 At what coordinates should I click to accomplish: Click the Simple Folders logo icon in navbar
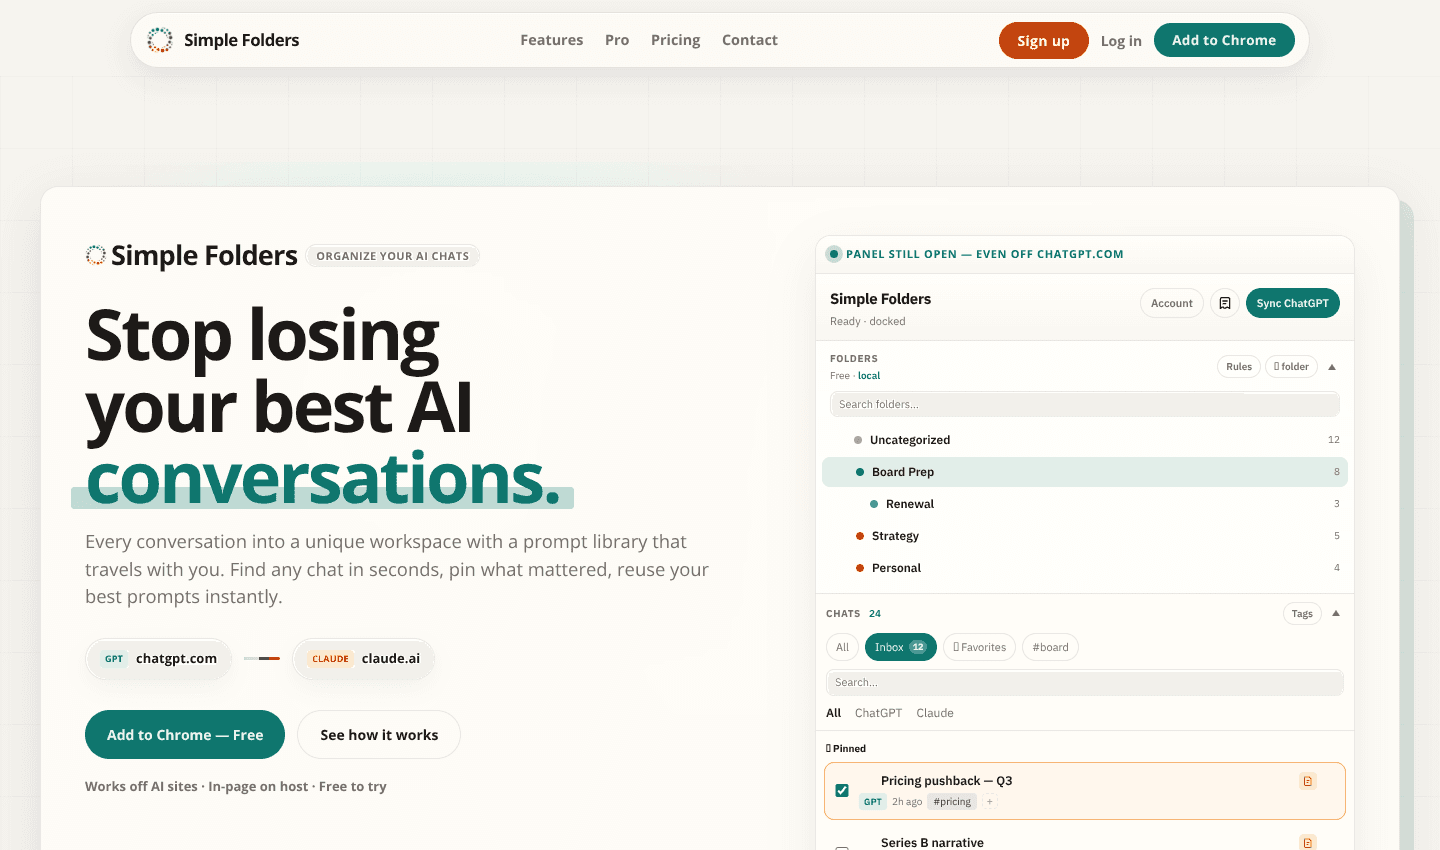pyautogui.click(x=160, y=40)
